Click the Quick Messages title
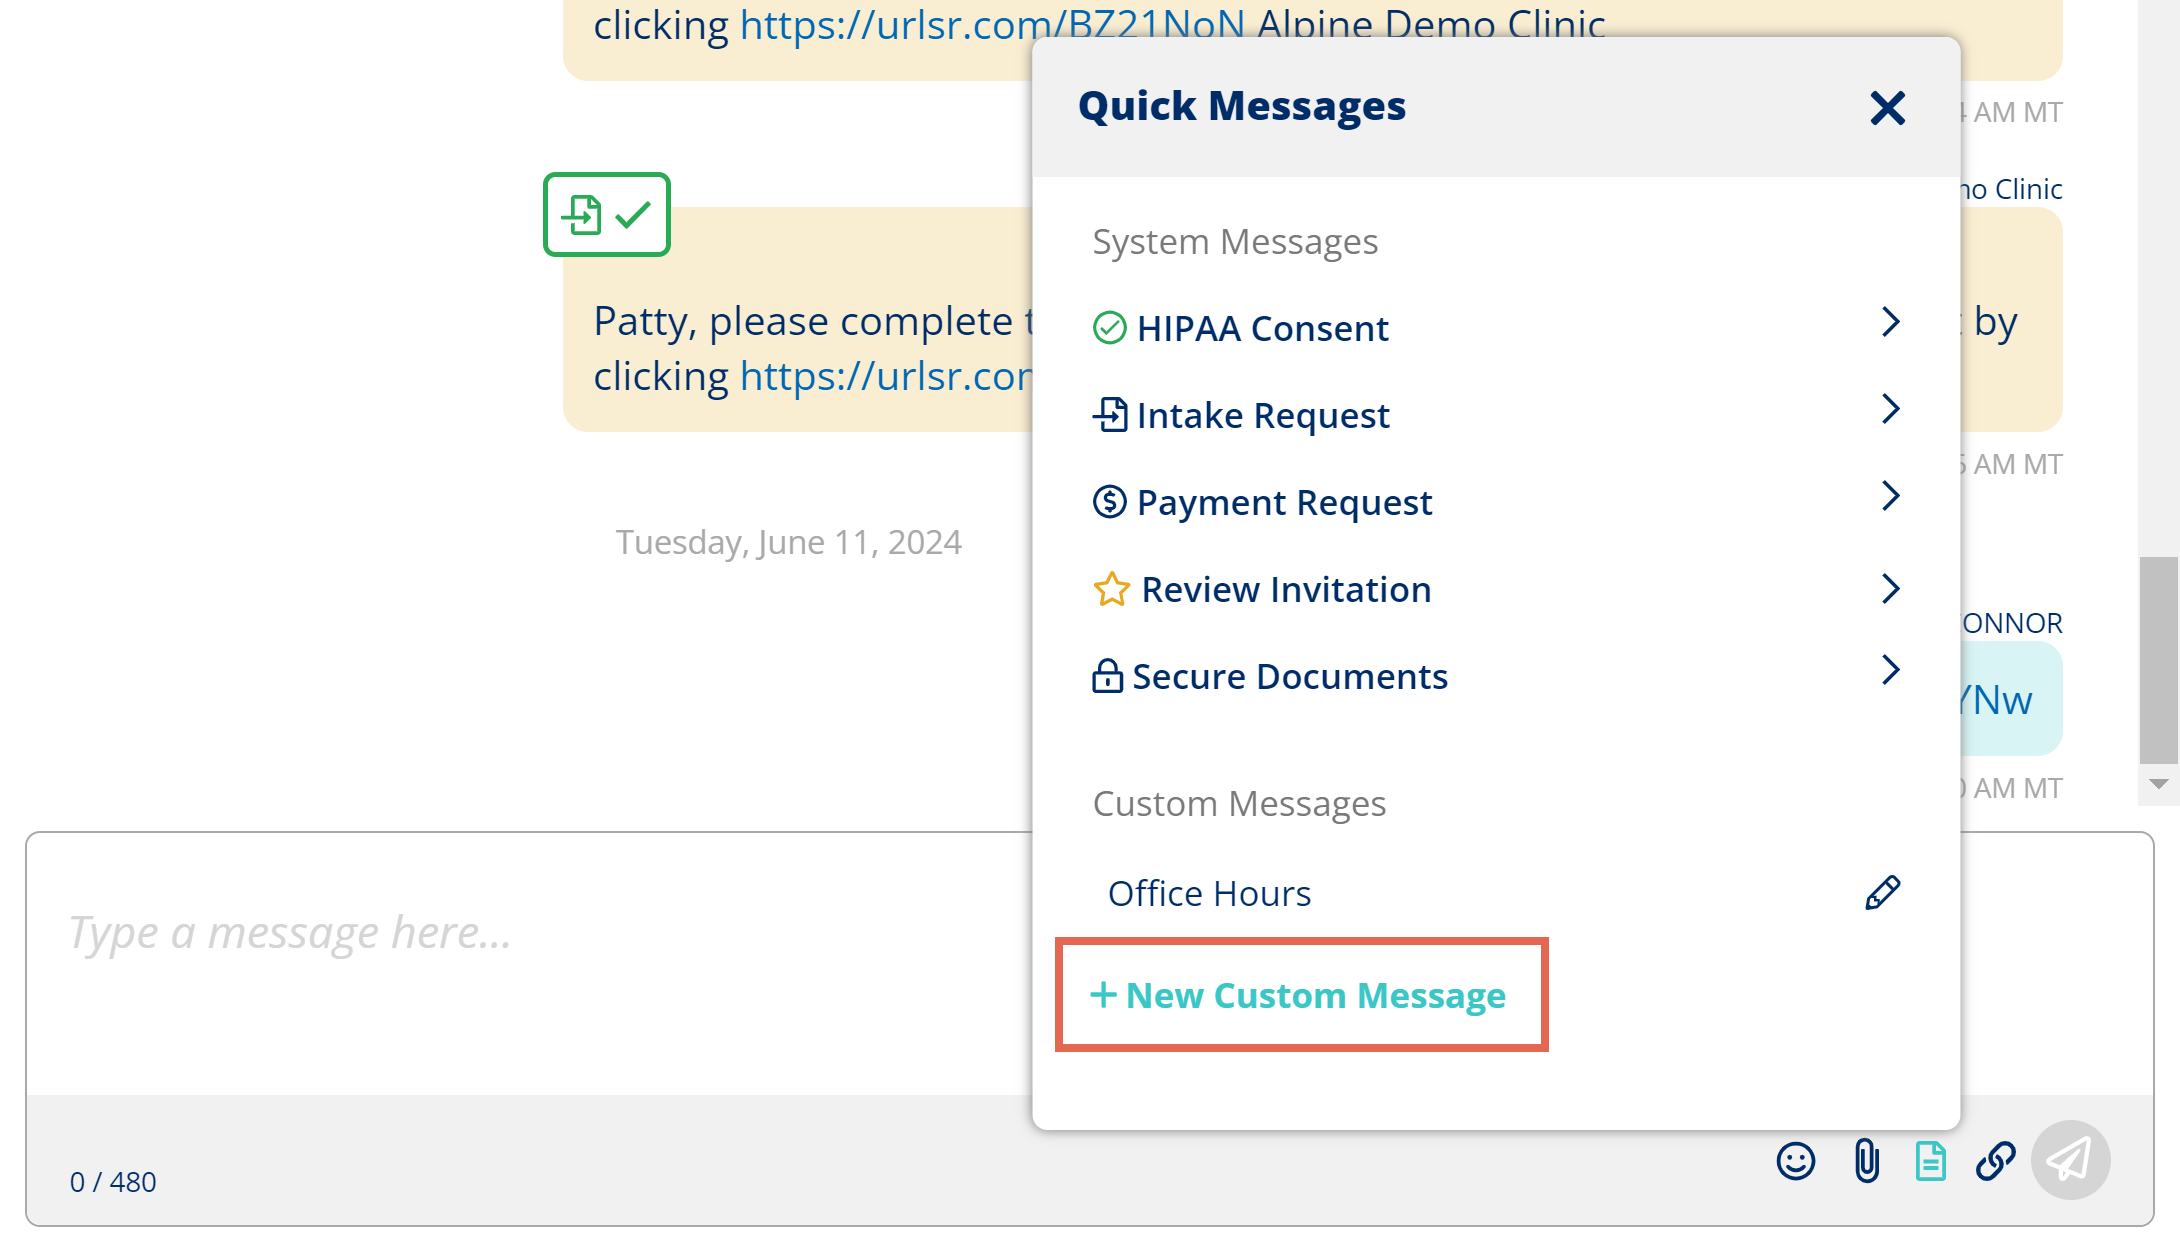 point(1242,106)
